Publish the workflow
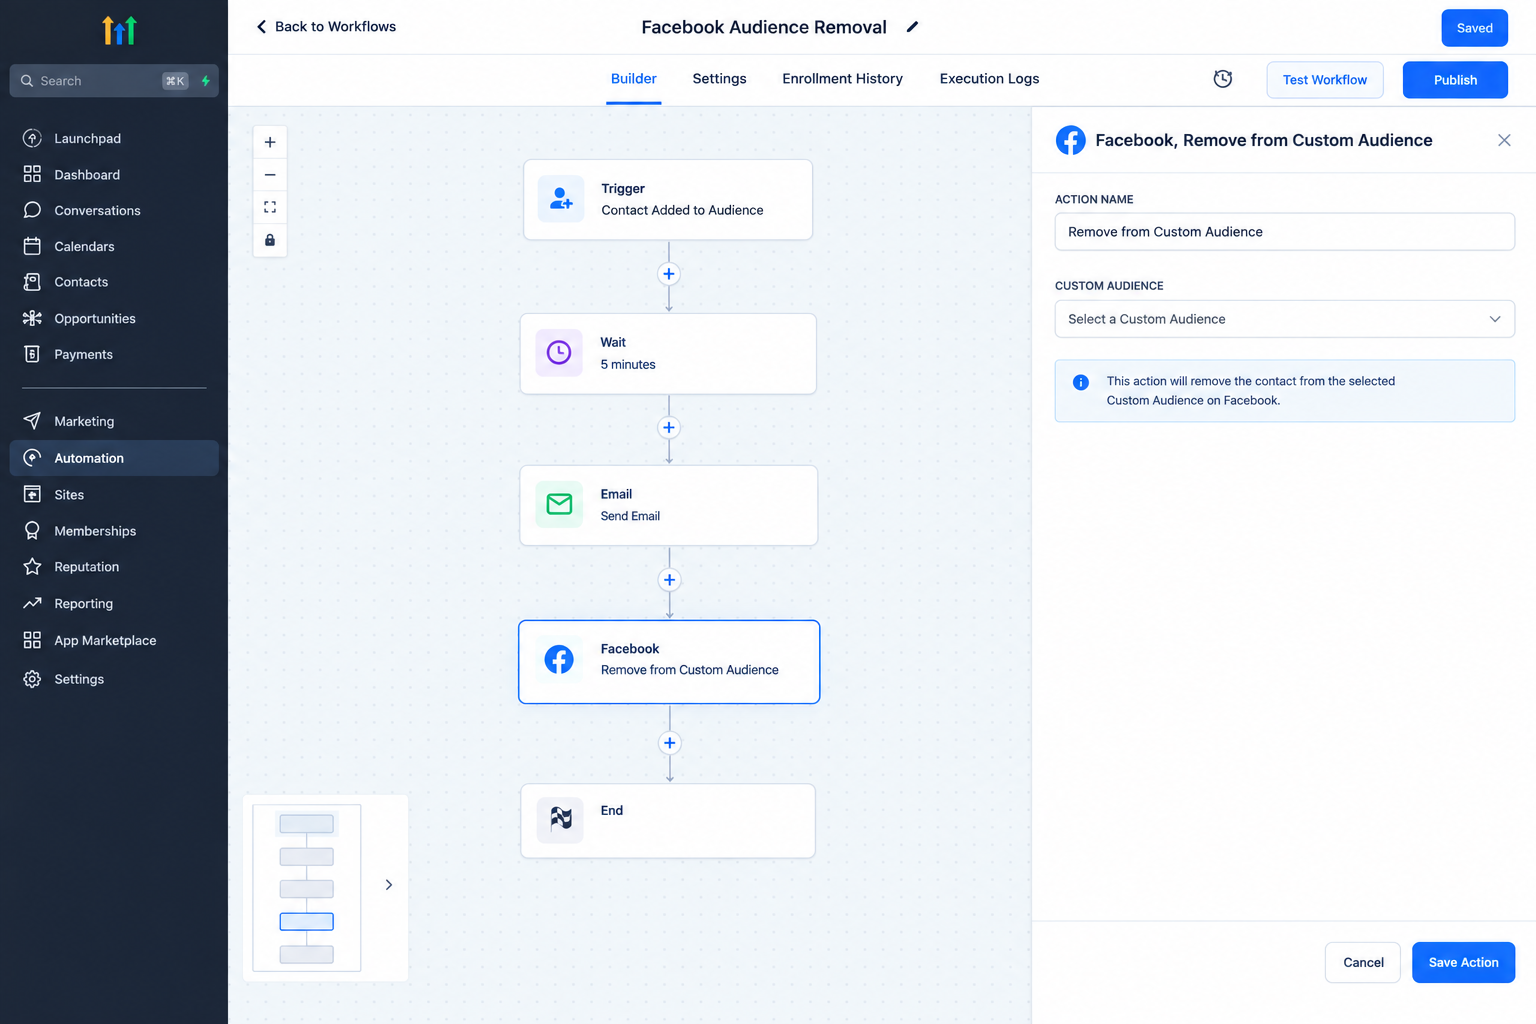The height and width of the screenshot is (1024, 1536). click(x=1455, y=80)
